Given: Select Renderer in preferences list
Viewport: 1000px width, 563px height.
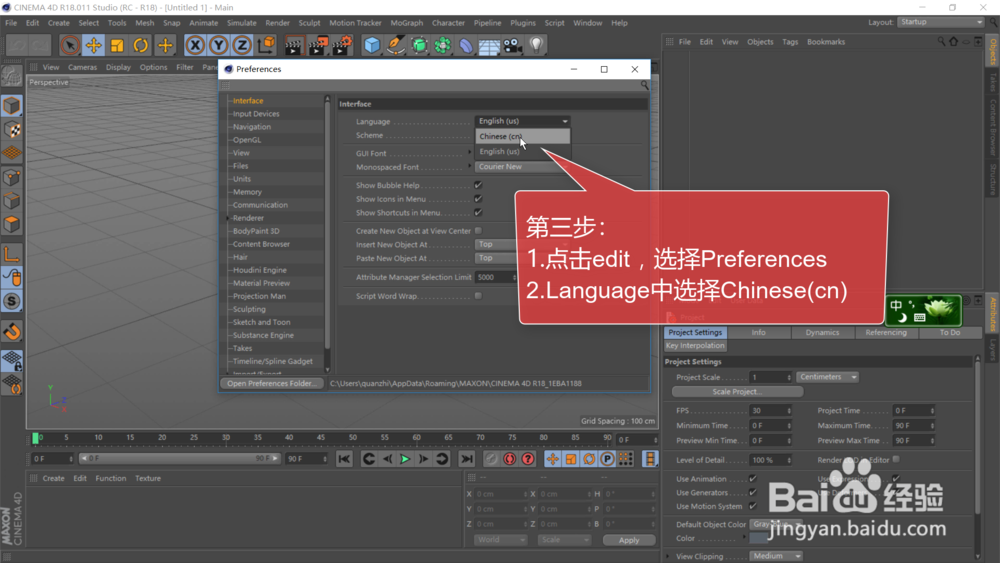Looking at the screenshot, I should 248,218.
